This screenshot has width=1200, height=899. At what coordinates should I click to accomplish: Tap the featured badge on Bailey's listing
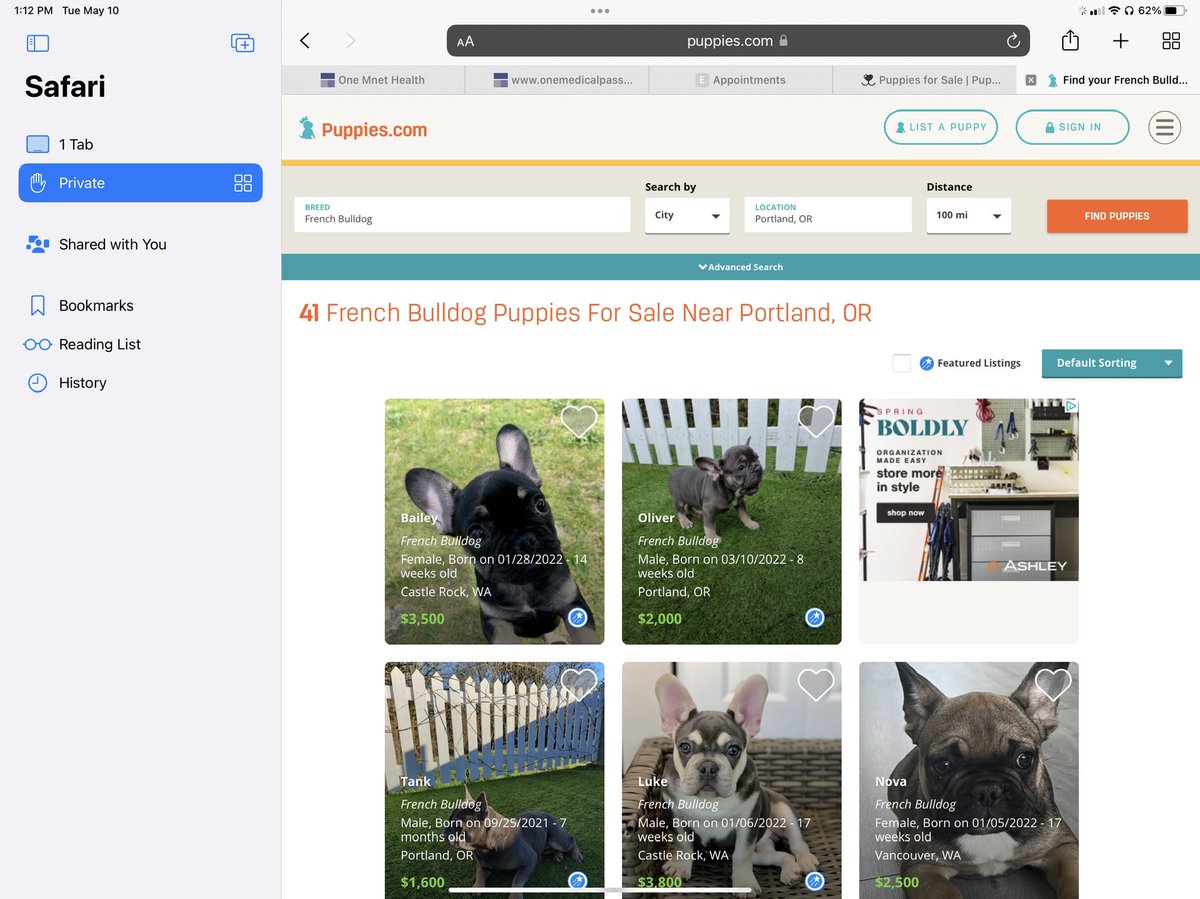tap(578, 618)
